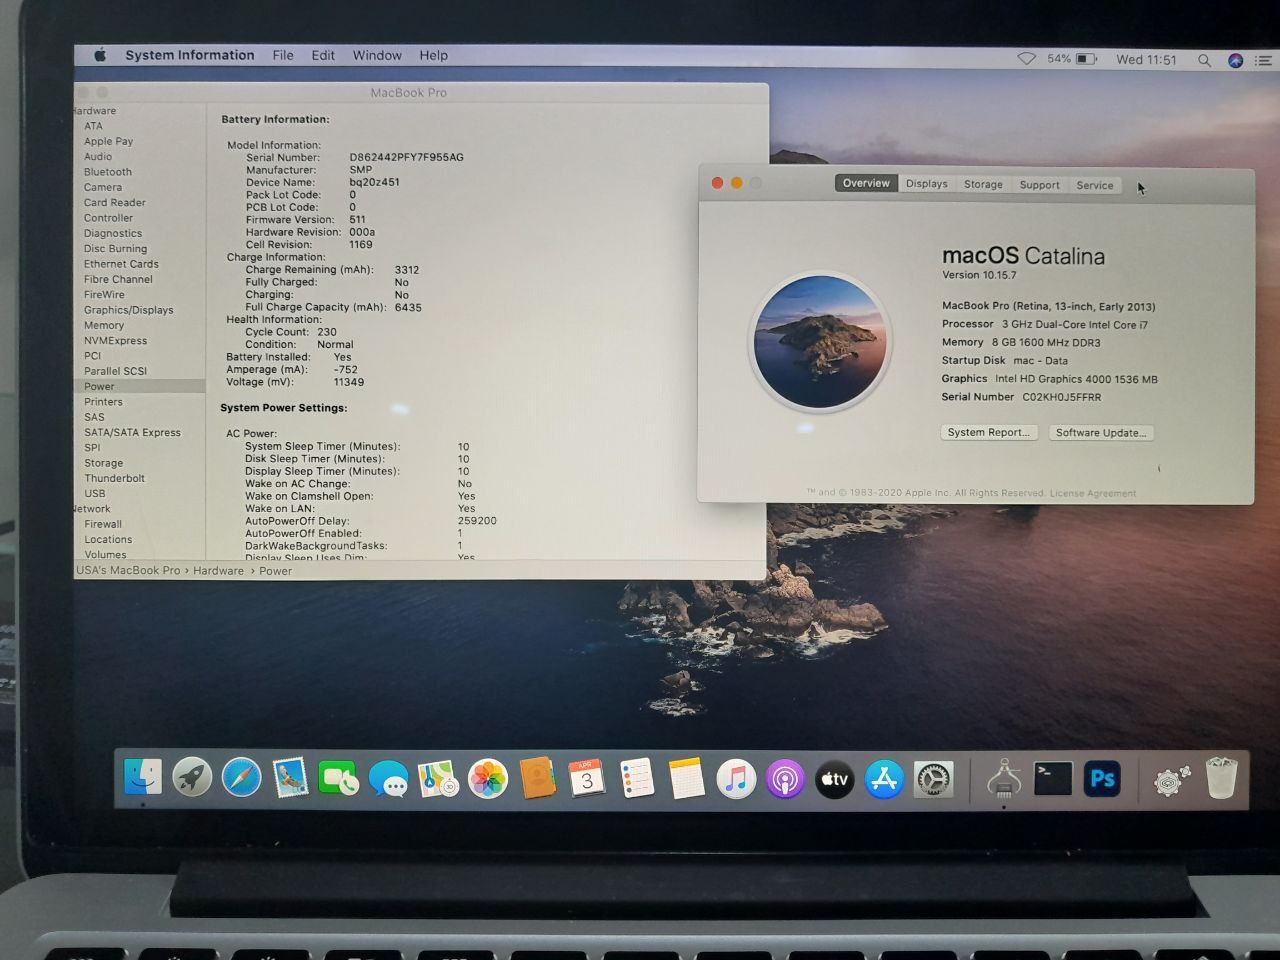This screenshot has width=1280, height=960.
Task: Select Power in sidebar
Action: 99,386
